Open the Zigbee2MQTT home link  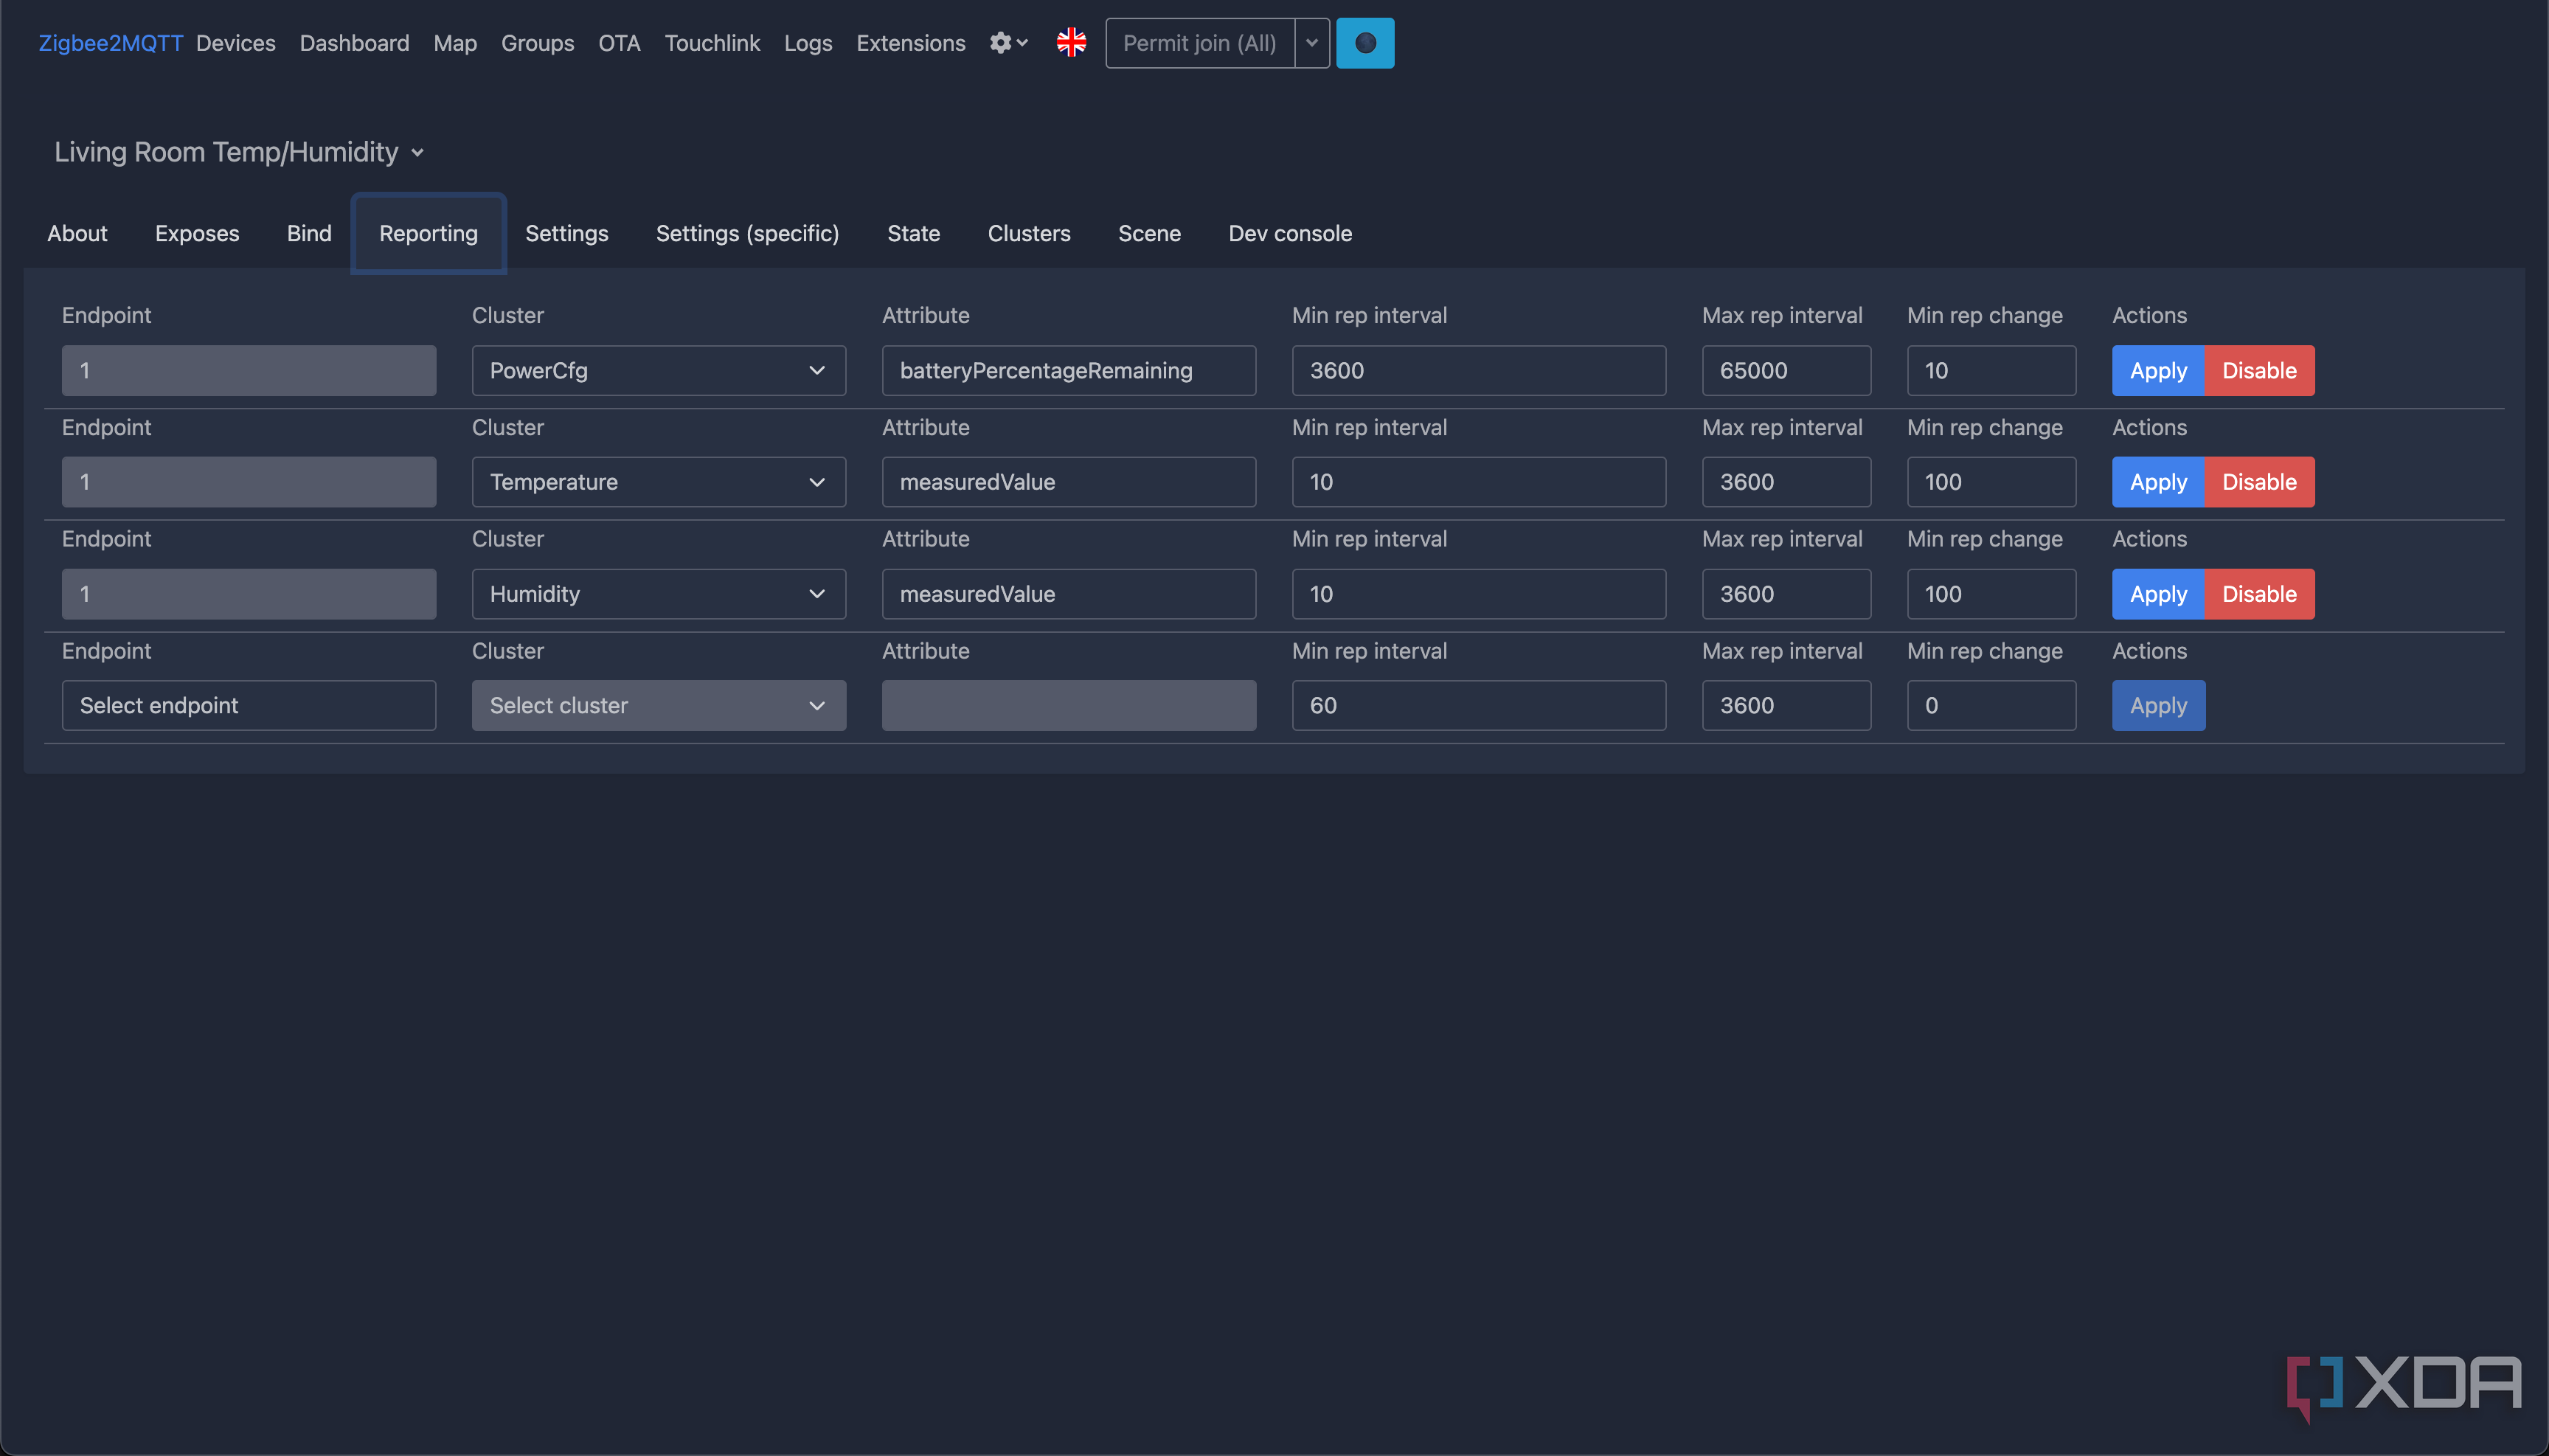point(111,43)
